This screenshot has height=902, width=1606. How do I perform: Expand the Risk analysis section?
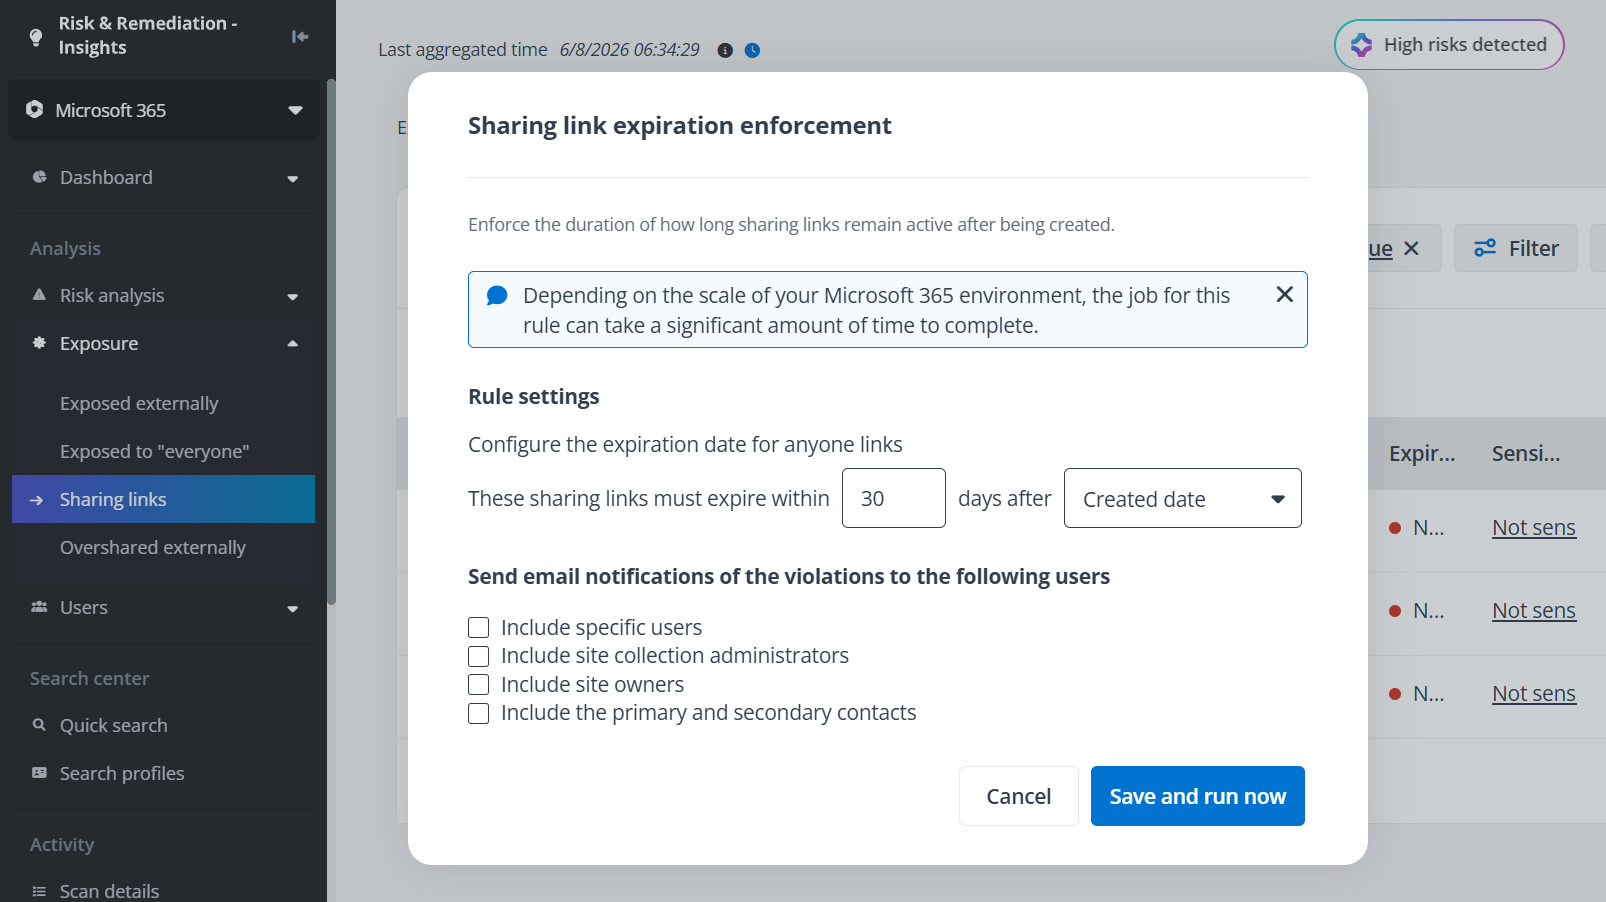tap(163, 296)
